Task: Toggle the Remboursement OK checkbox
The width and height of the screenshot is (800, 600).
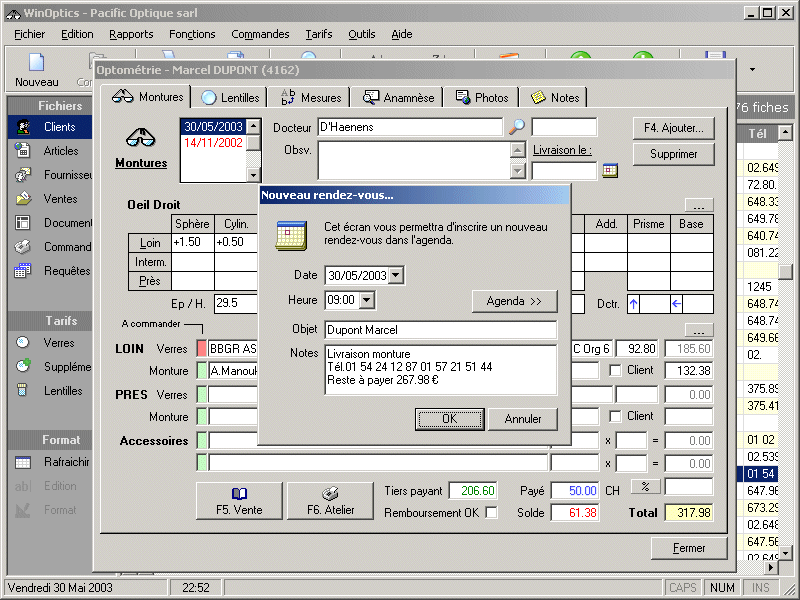Action: pyautogui.click(x=491, y=513)
